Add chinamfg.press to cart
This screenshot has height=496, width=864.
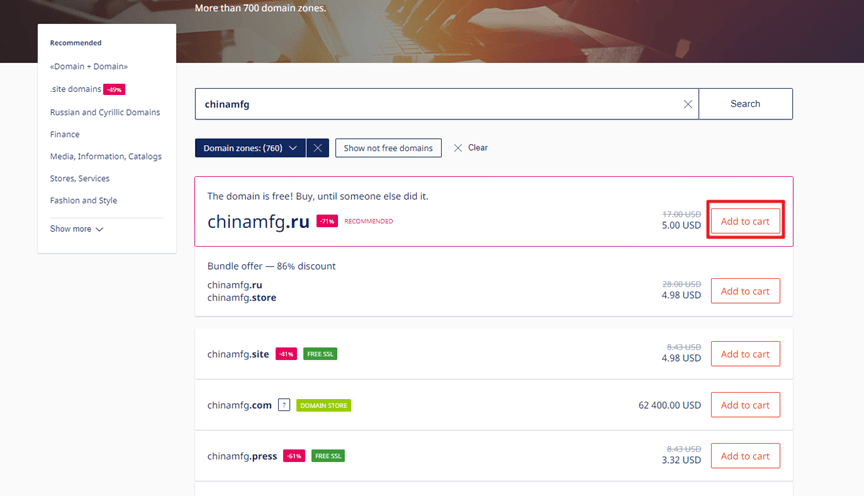coord(745,456)
